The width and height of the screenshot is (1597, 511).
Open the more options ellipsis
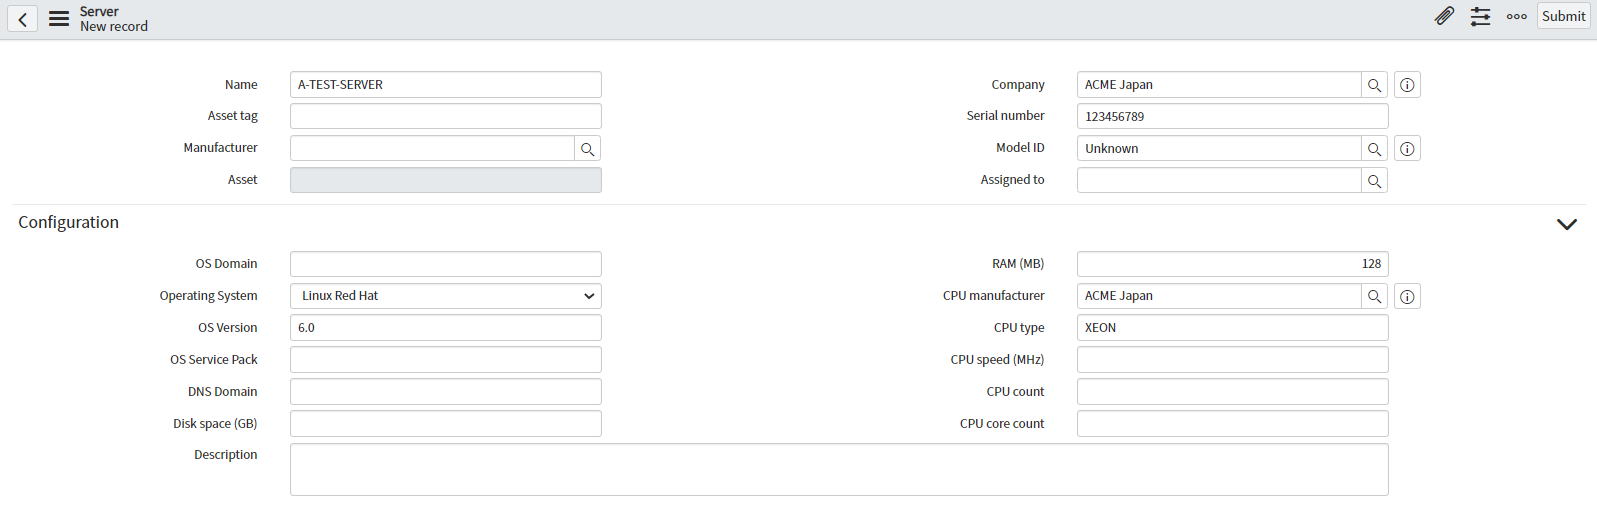pos(1516,16)
